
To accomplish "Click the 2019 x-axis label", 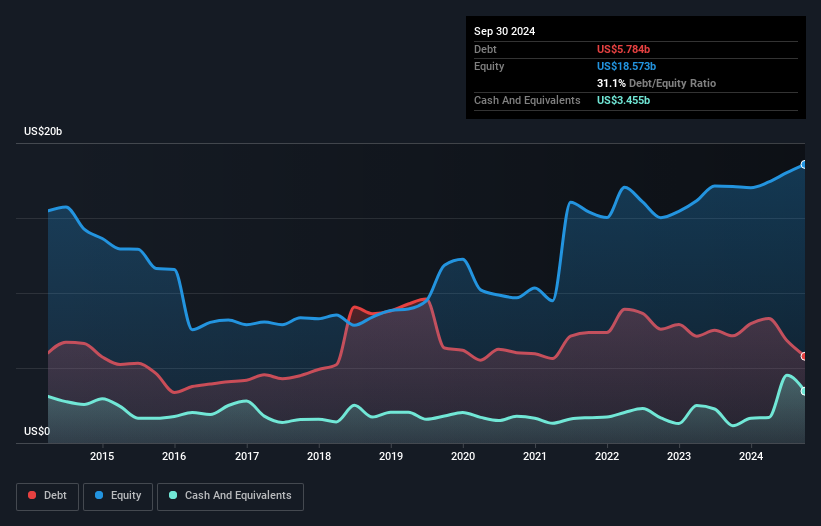I will click(391, 456).
